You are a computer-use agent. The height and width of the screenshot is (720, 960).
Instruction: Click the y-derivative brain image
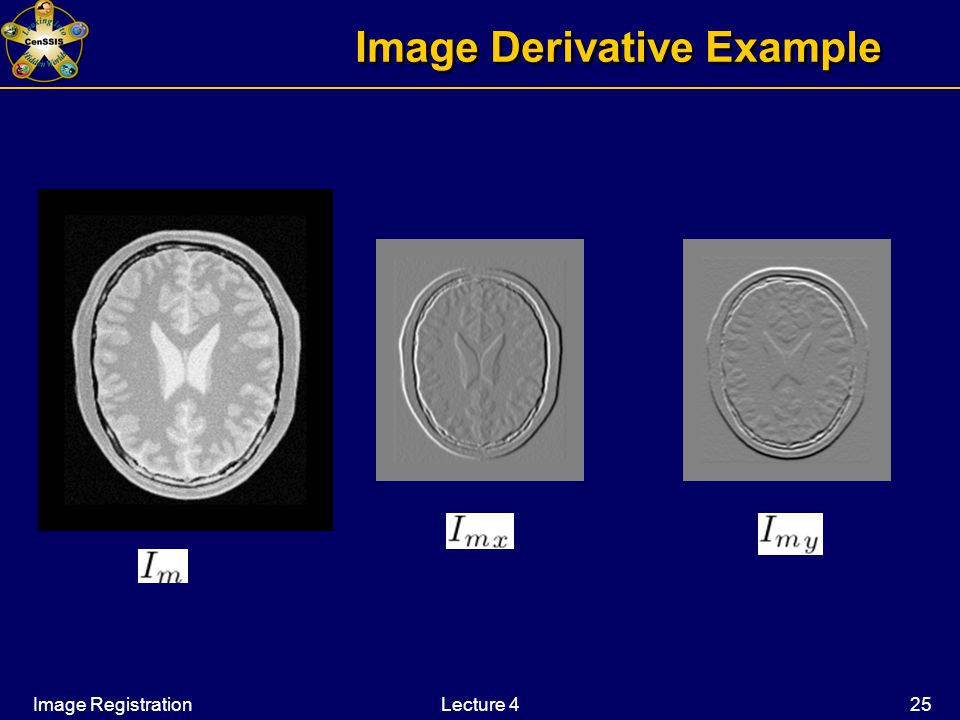pos(787,360)
